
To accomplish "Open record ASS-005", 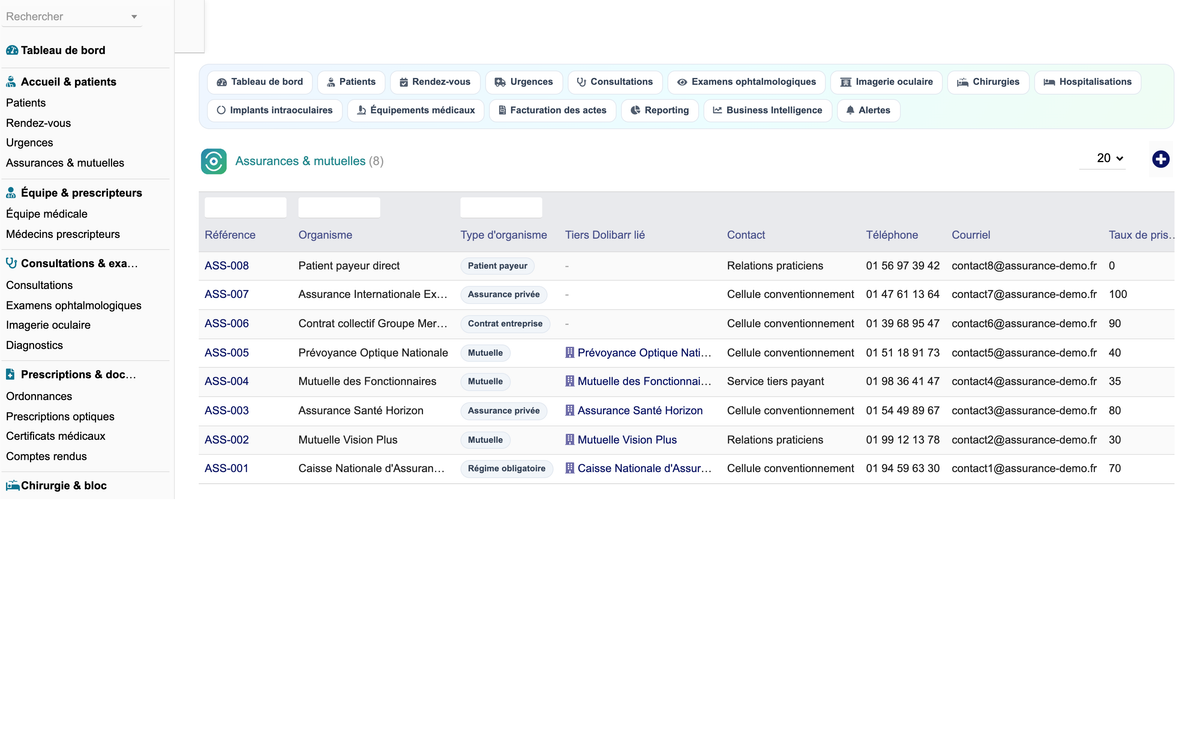I will 227,353.
